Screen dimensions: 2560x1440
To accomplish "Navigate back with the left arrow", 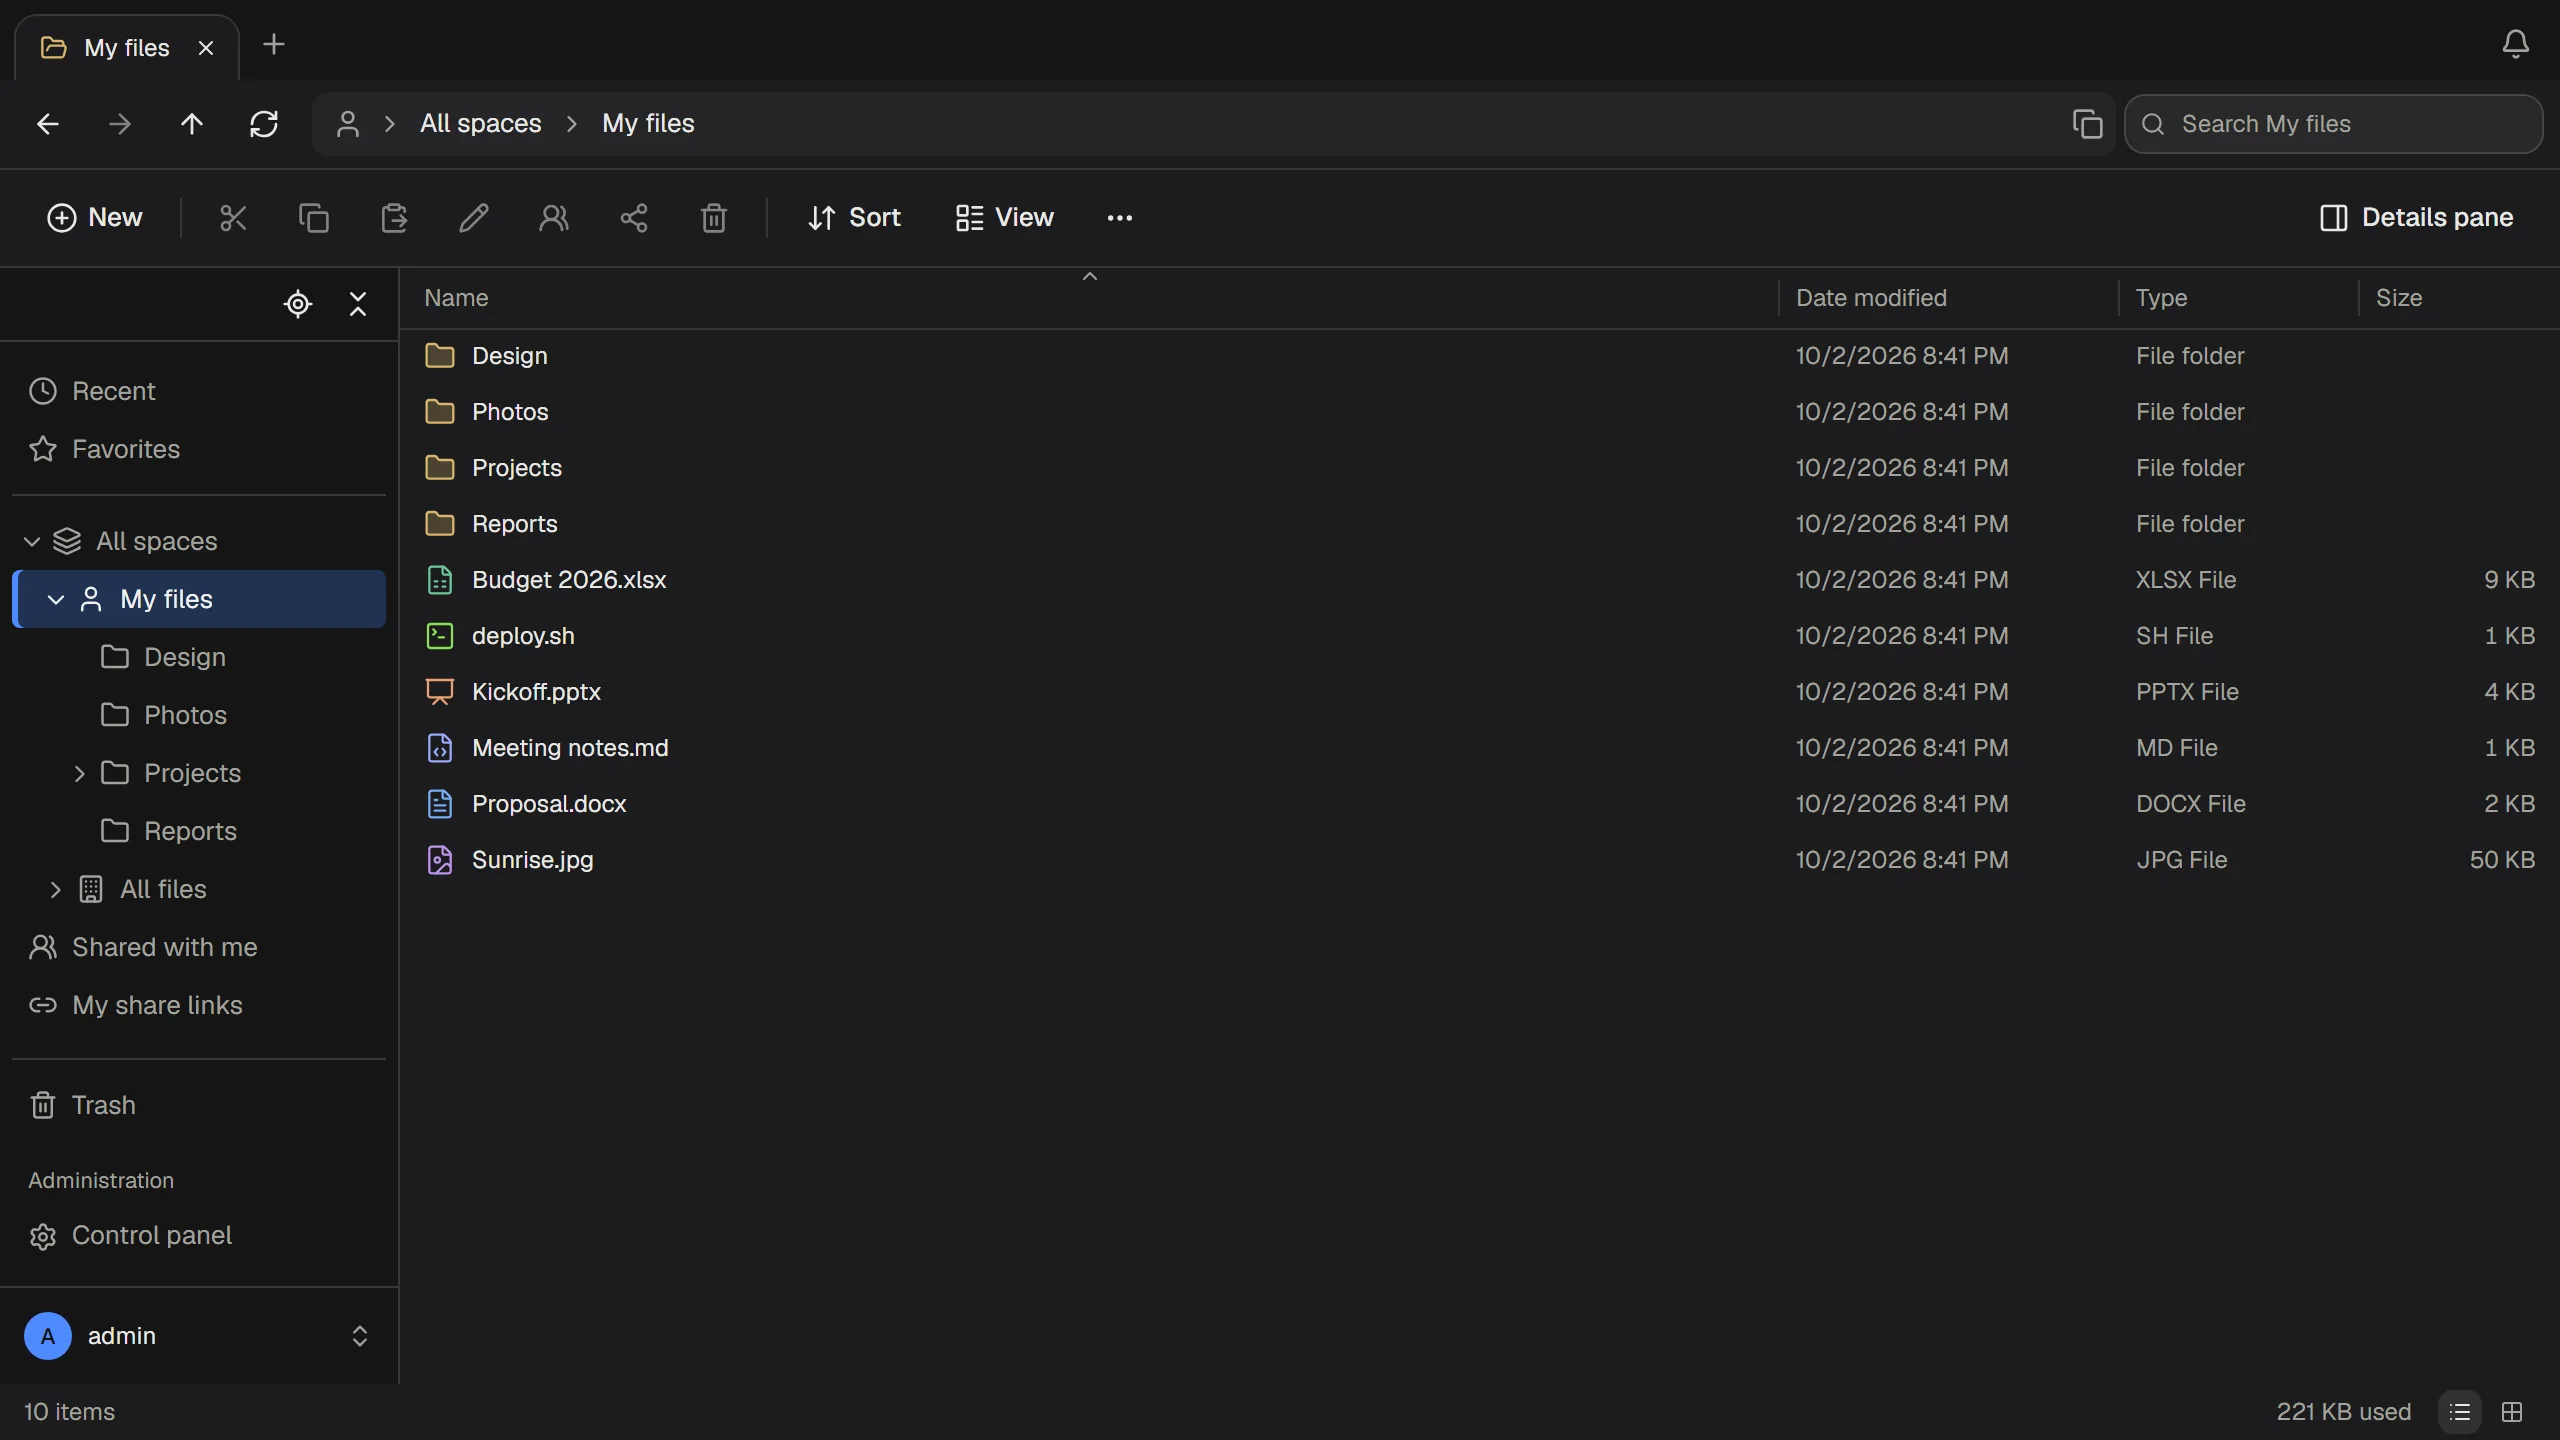I will [48, 124].
